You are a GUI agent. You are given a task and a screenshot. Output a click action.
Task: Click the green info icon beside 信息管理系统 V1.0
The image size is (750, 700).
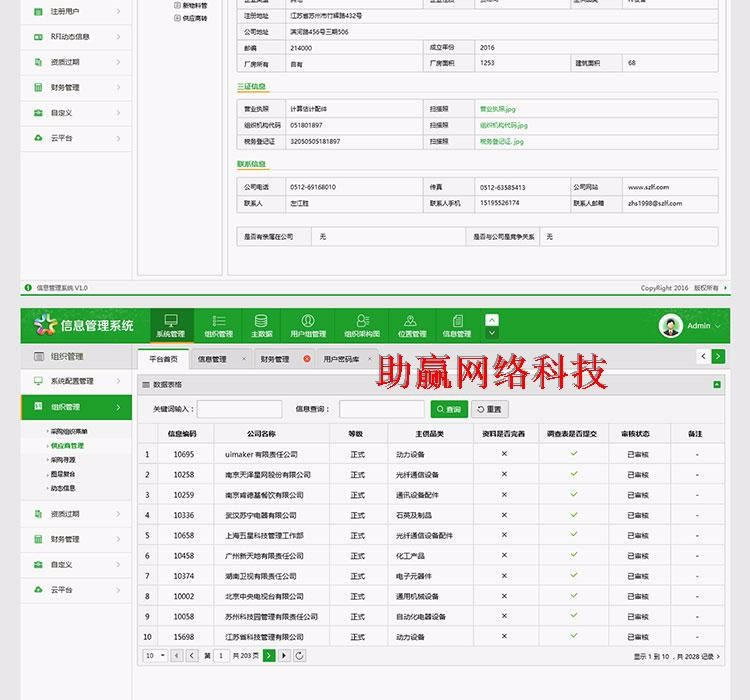click(x=28, y=288)
